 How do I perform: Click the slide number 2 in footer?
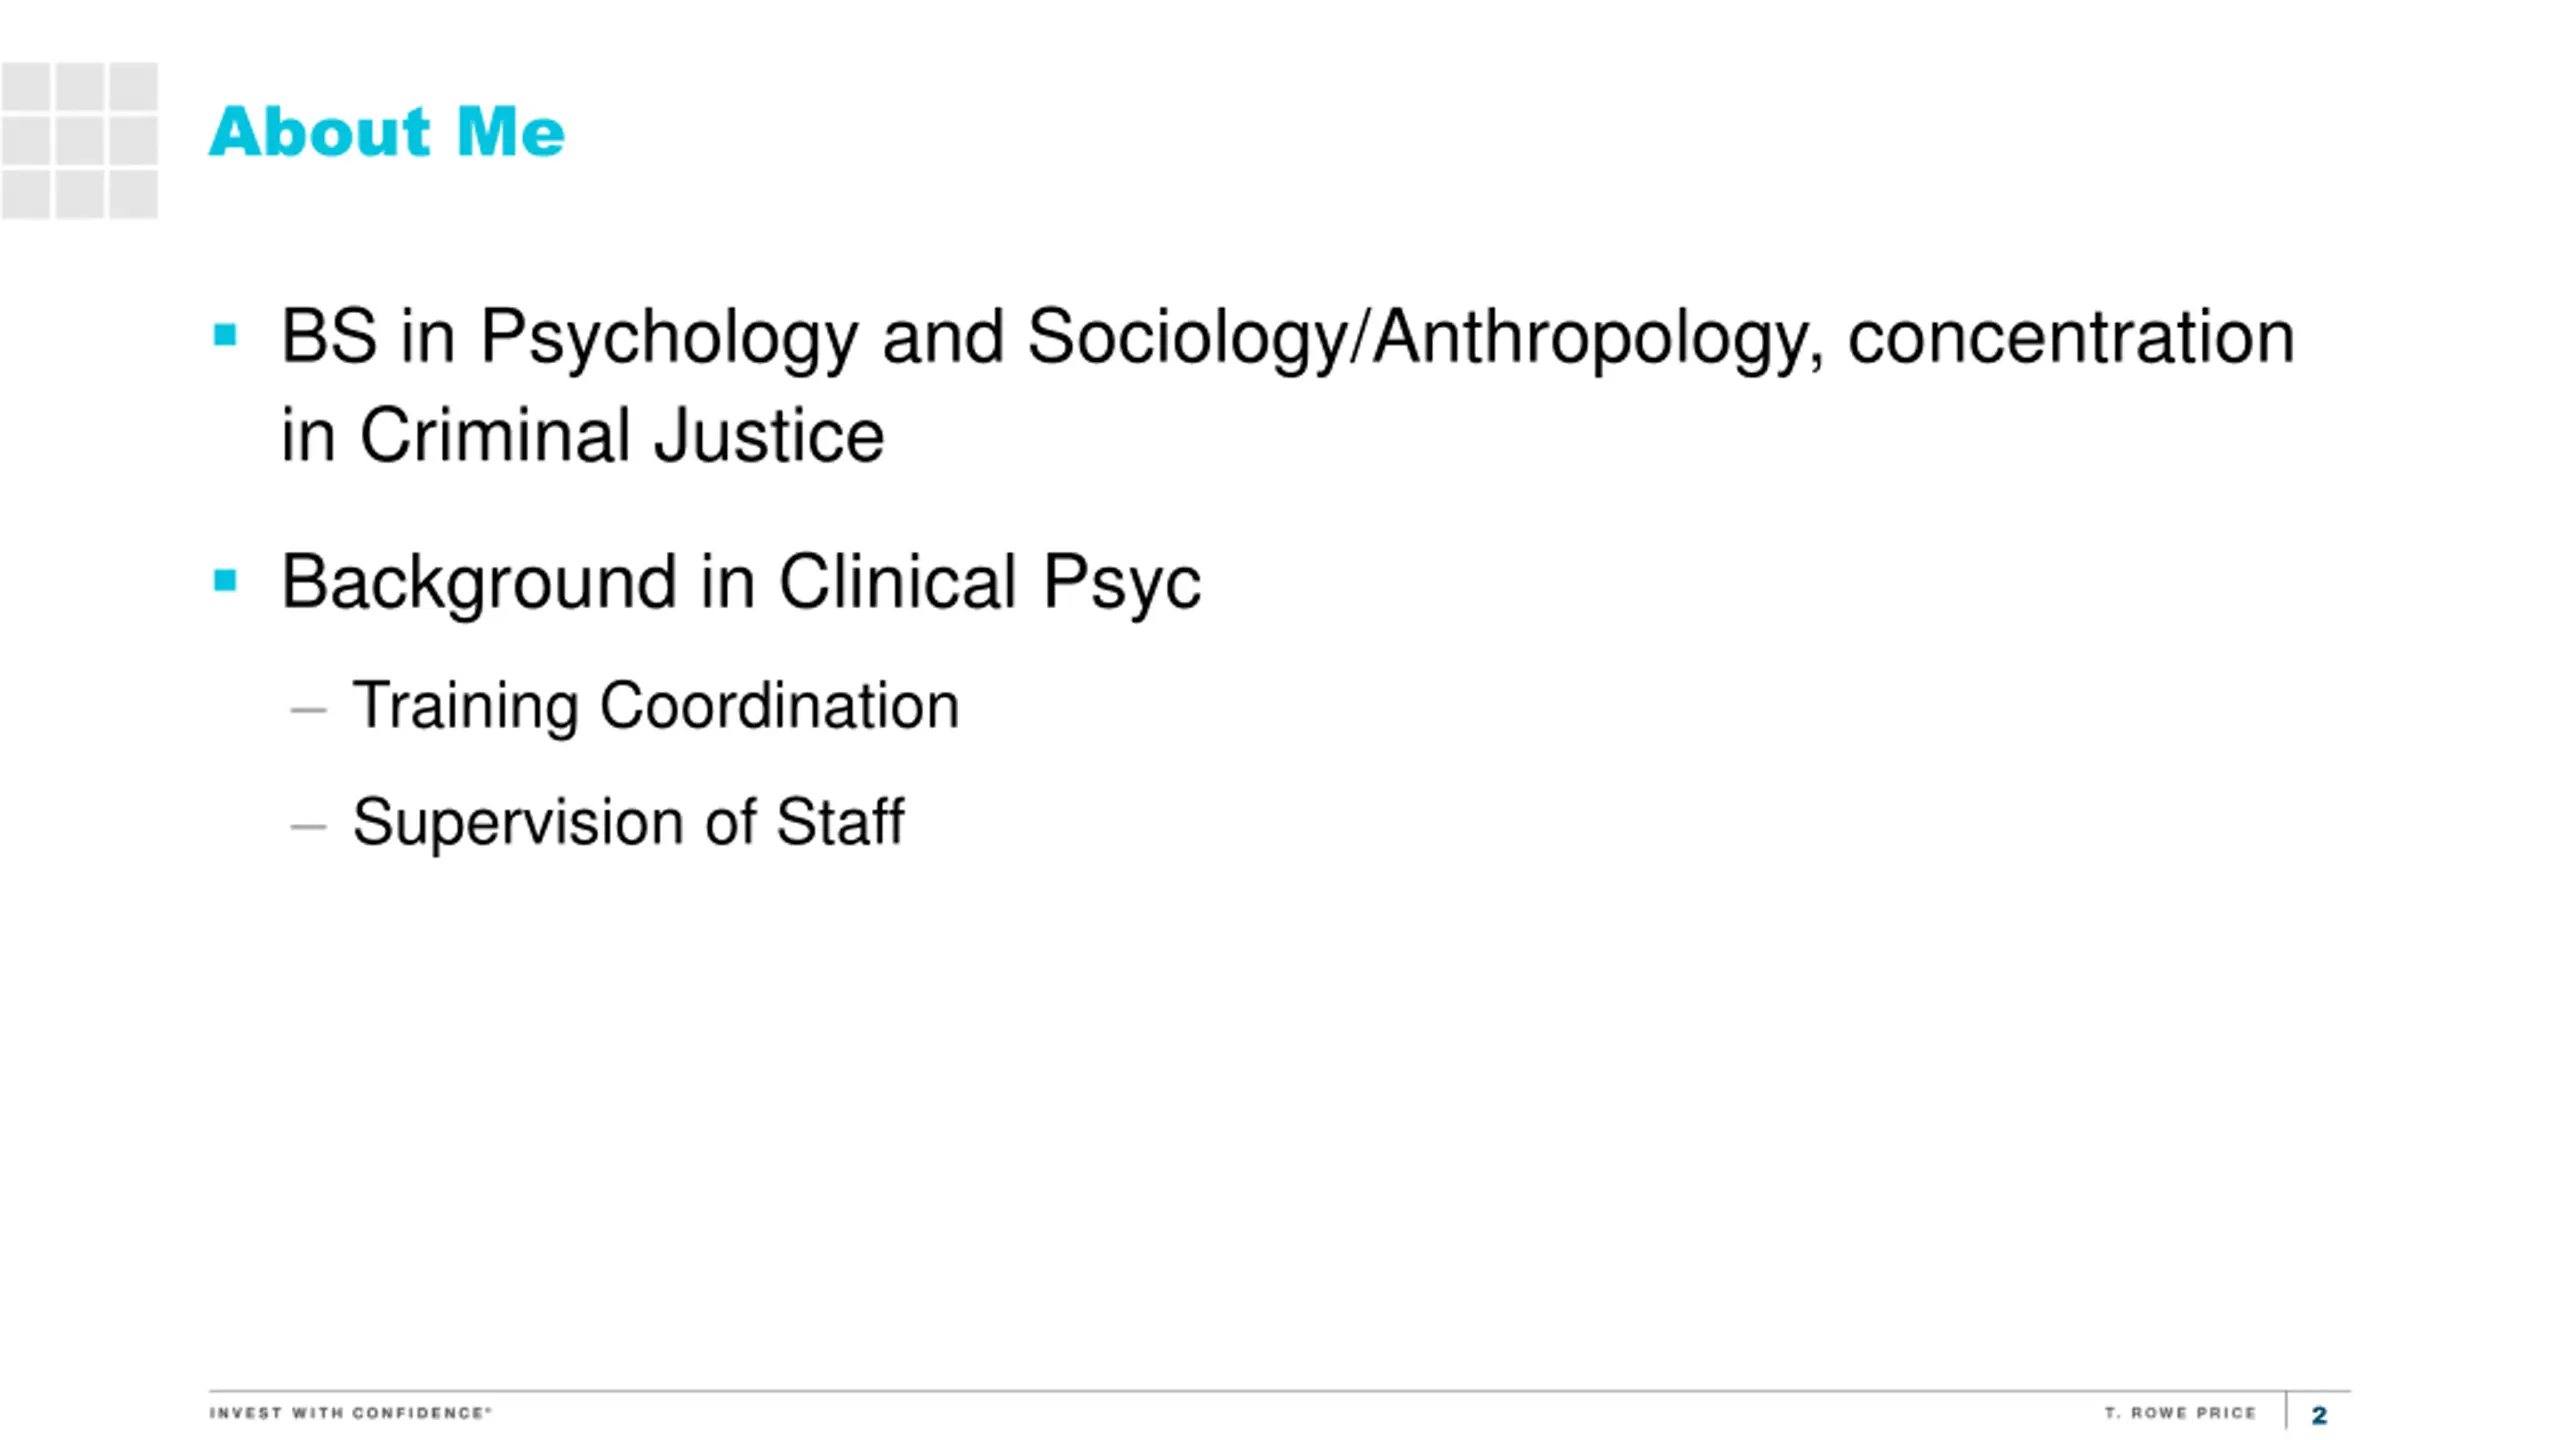coord(2320,1415)
